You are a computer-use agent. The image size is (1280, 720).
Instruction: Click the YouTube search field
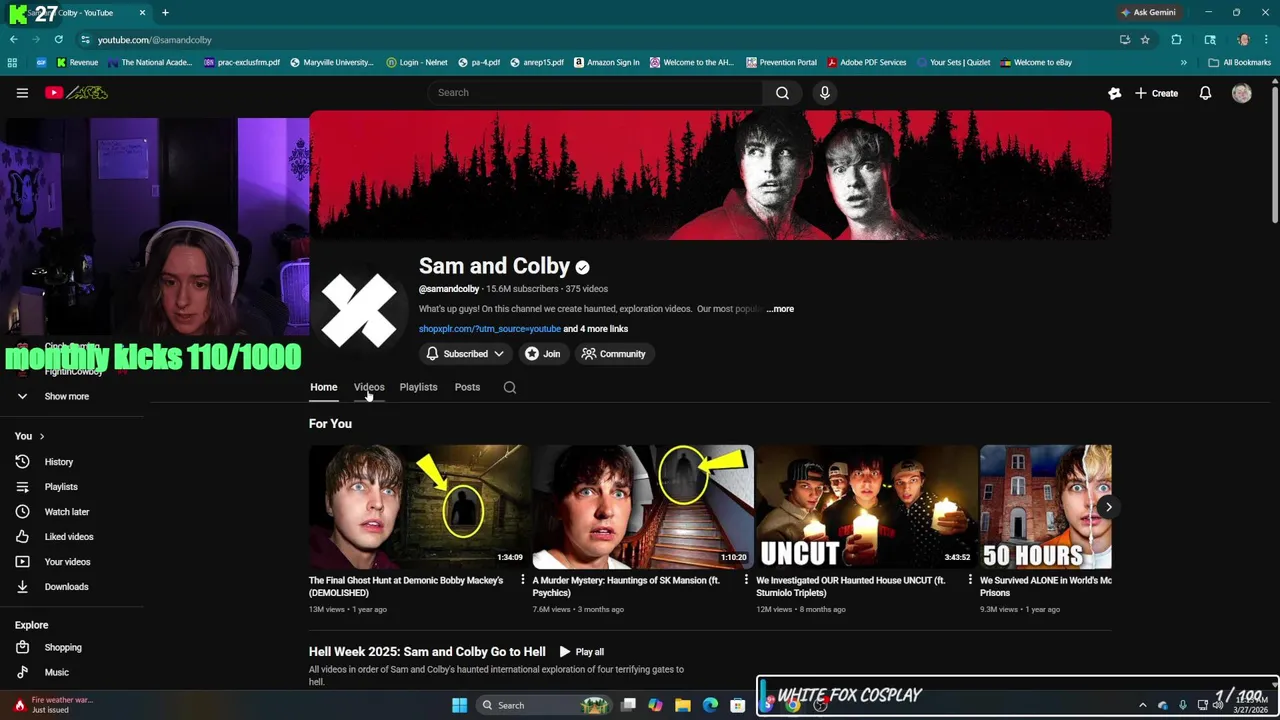pyautogui.click(x=595, y=93)
